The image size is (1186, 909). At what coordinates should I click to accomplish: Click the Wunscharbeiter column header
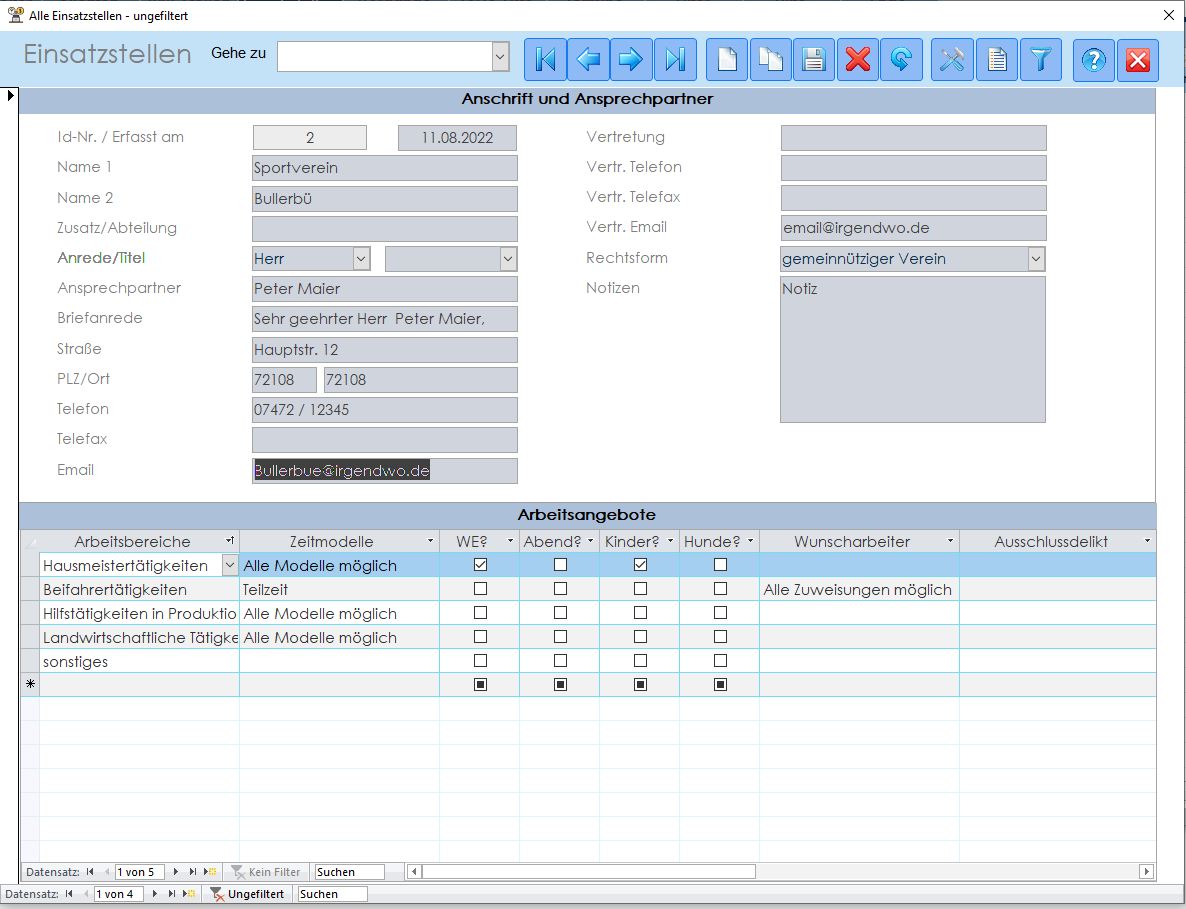852,541
